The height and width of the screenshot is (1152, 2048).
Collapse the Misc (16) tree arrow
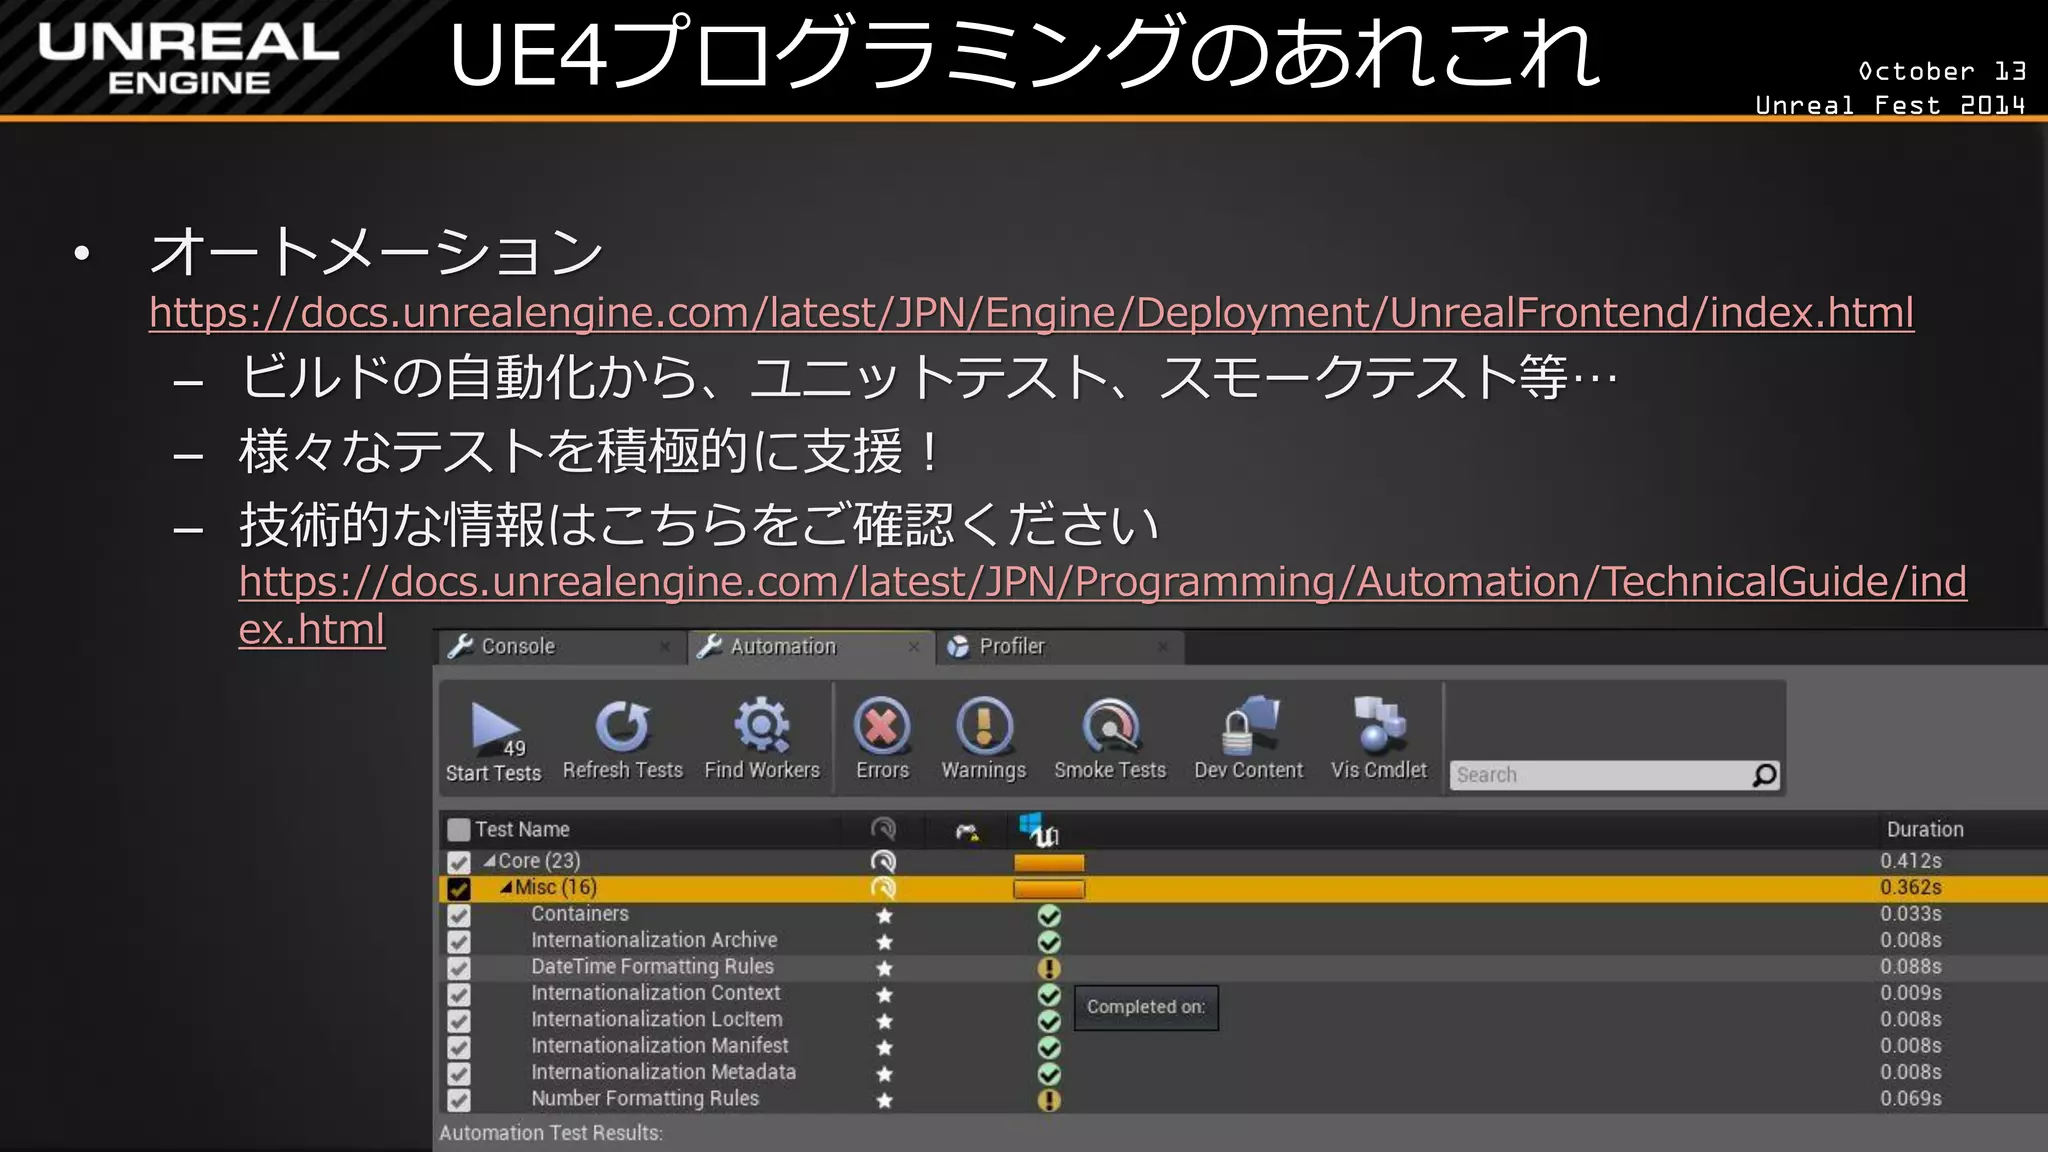506,887
